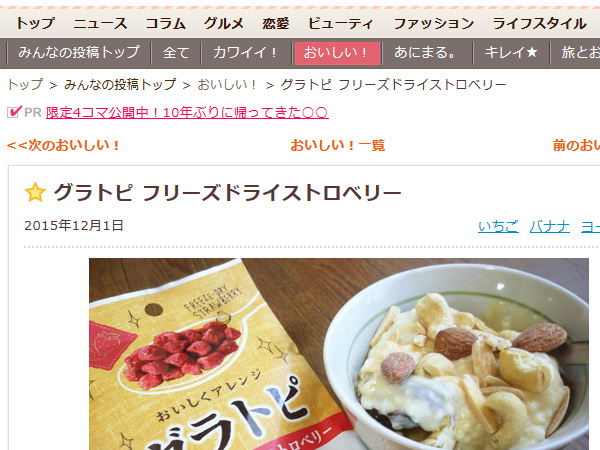
Task: Click the PR checkmark icon
Action: click(x=14, y=112)
